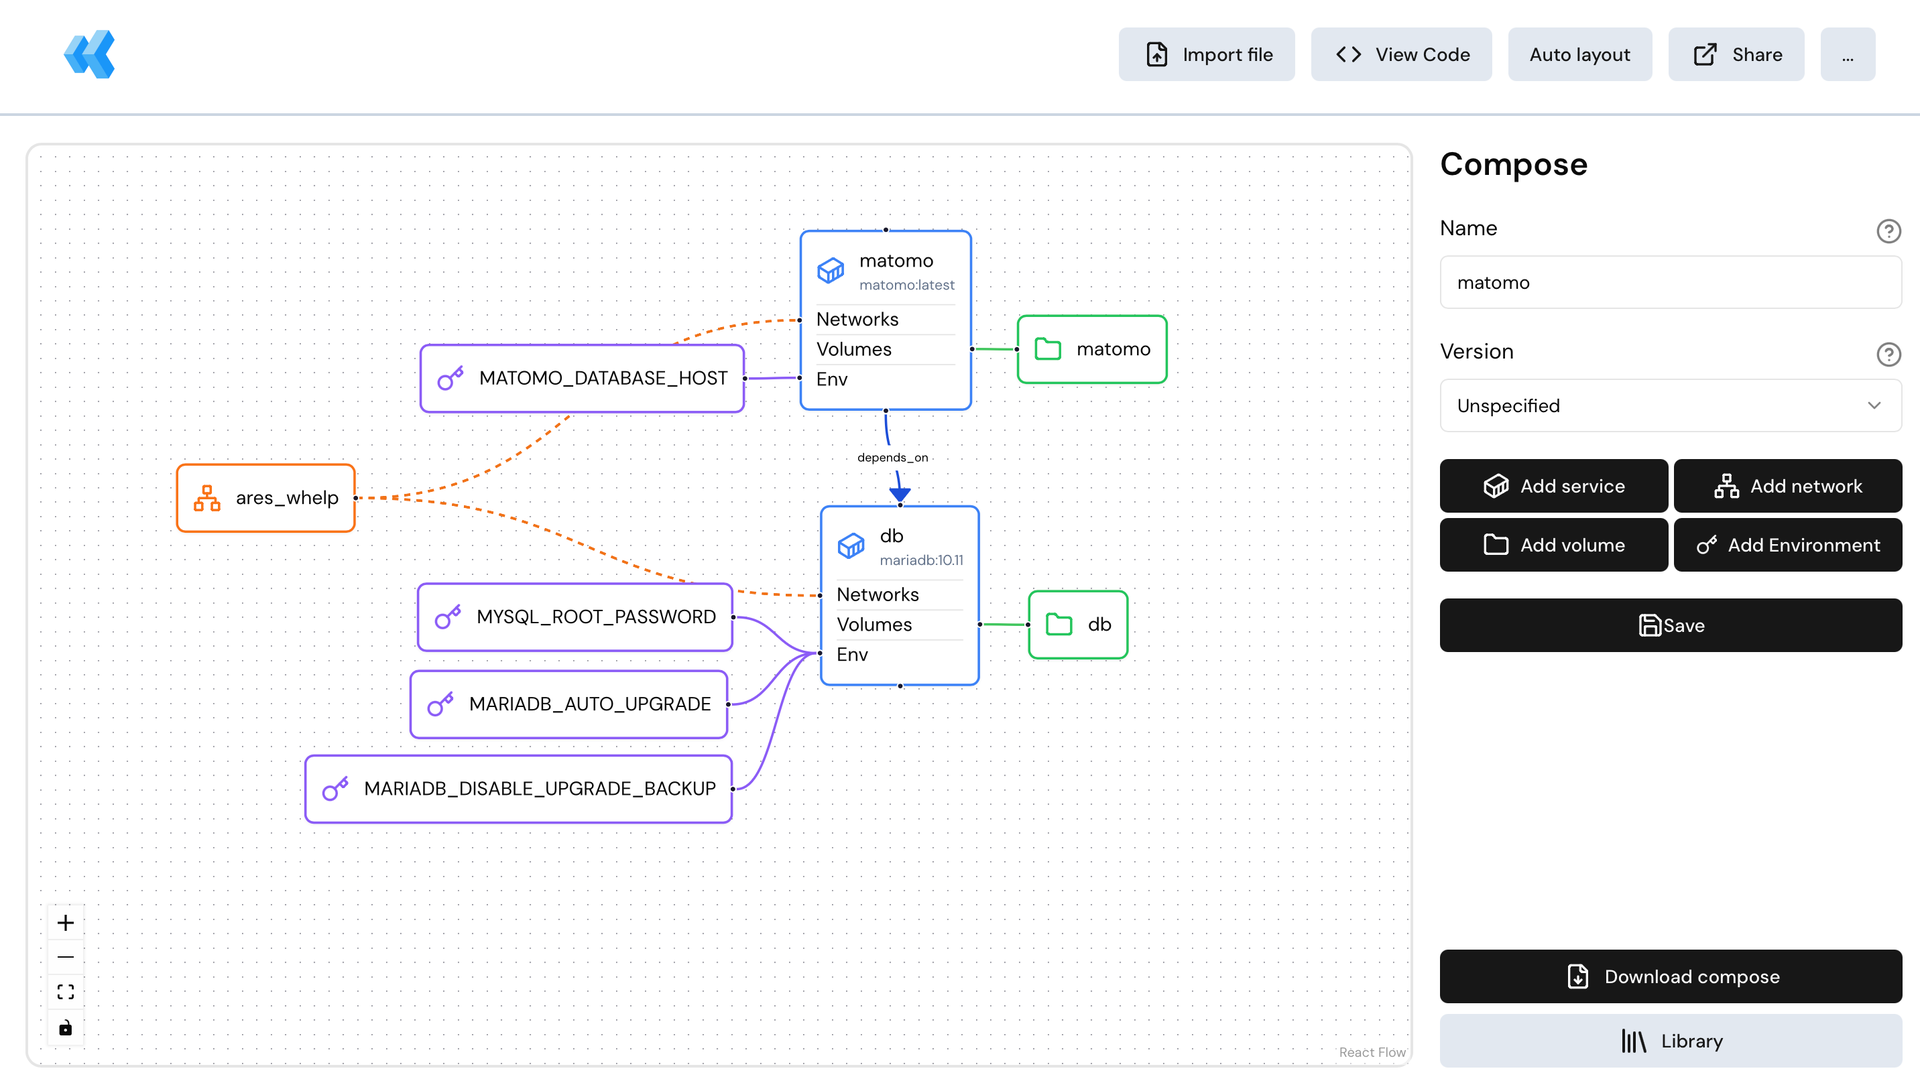Click the compose Name input field
1920x1087 pixels.
click(1670, 283)
